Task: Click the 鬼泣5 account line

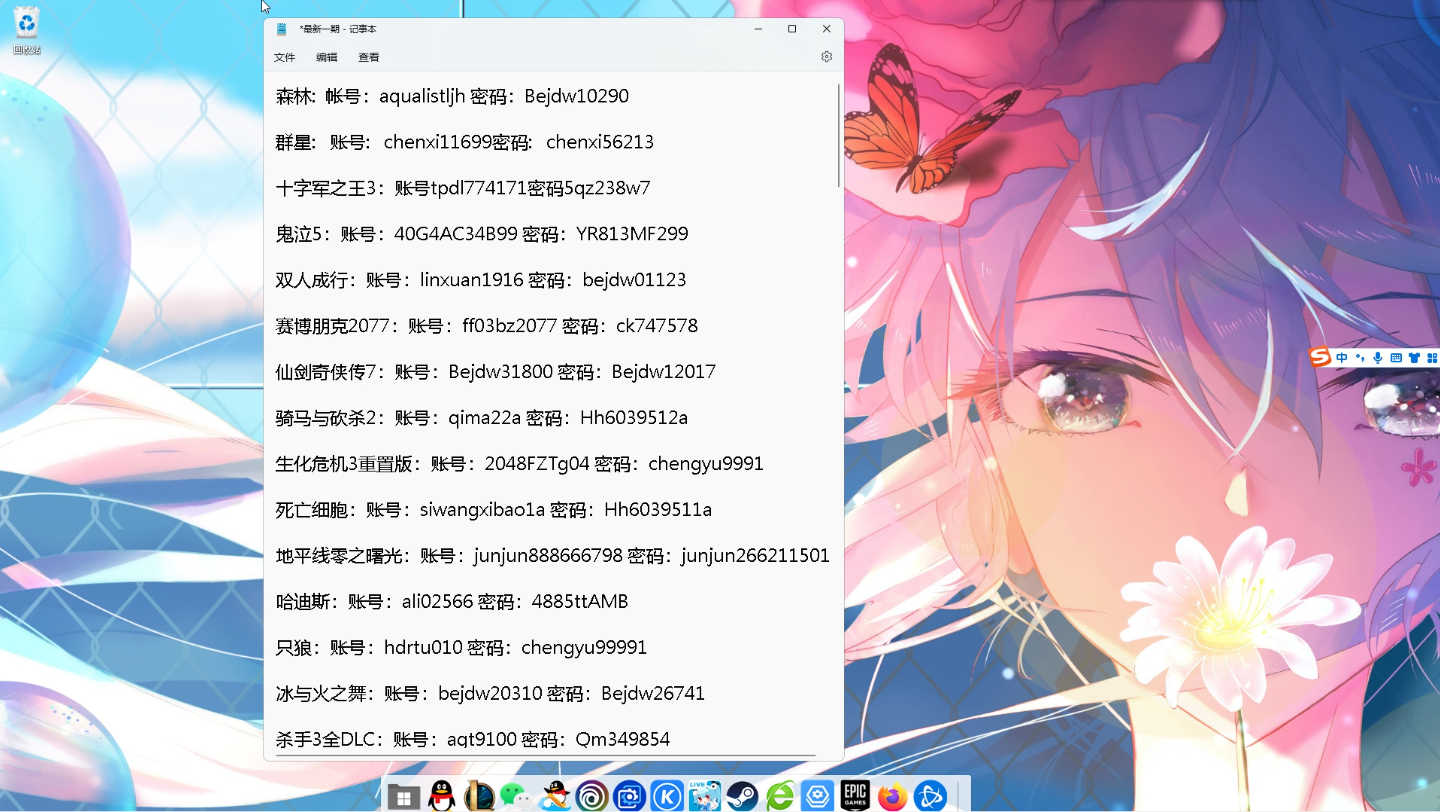Action: pyautogui.click(x=482, y=234)
